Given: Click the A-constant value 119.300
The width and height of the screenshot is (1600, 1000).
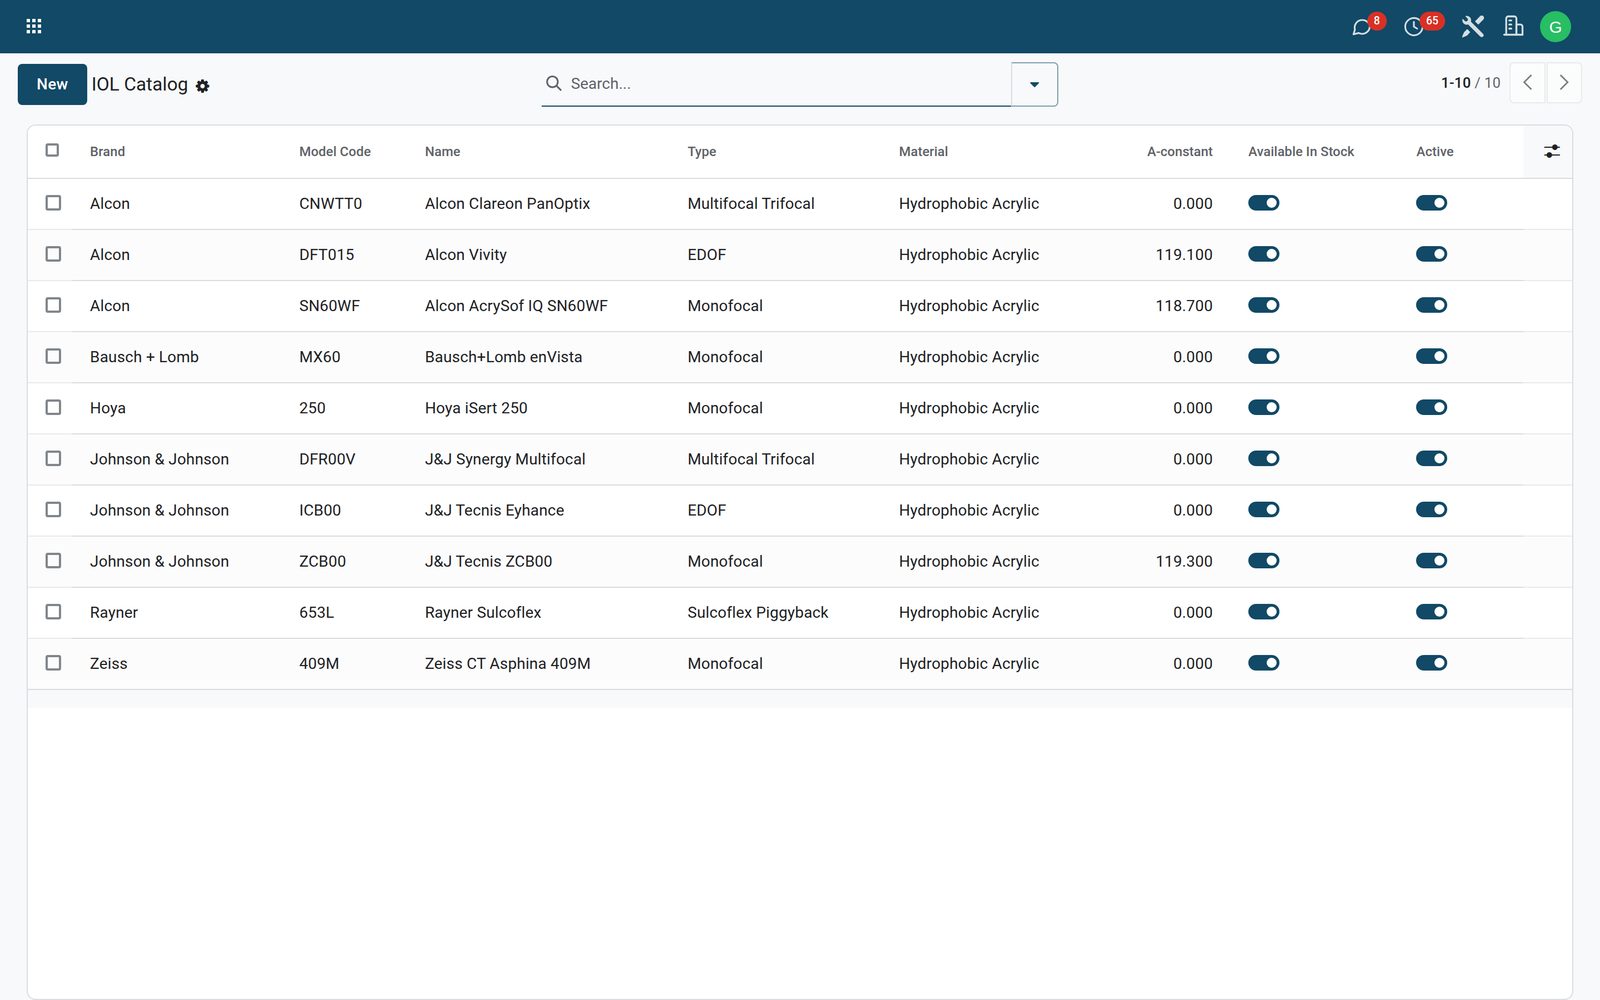Looking at the screenshot, I should 1184,562.
